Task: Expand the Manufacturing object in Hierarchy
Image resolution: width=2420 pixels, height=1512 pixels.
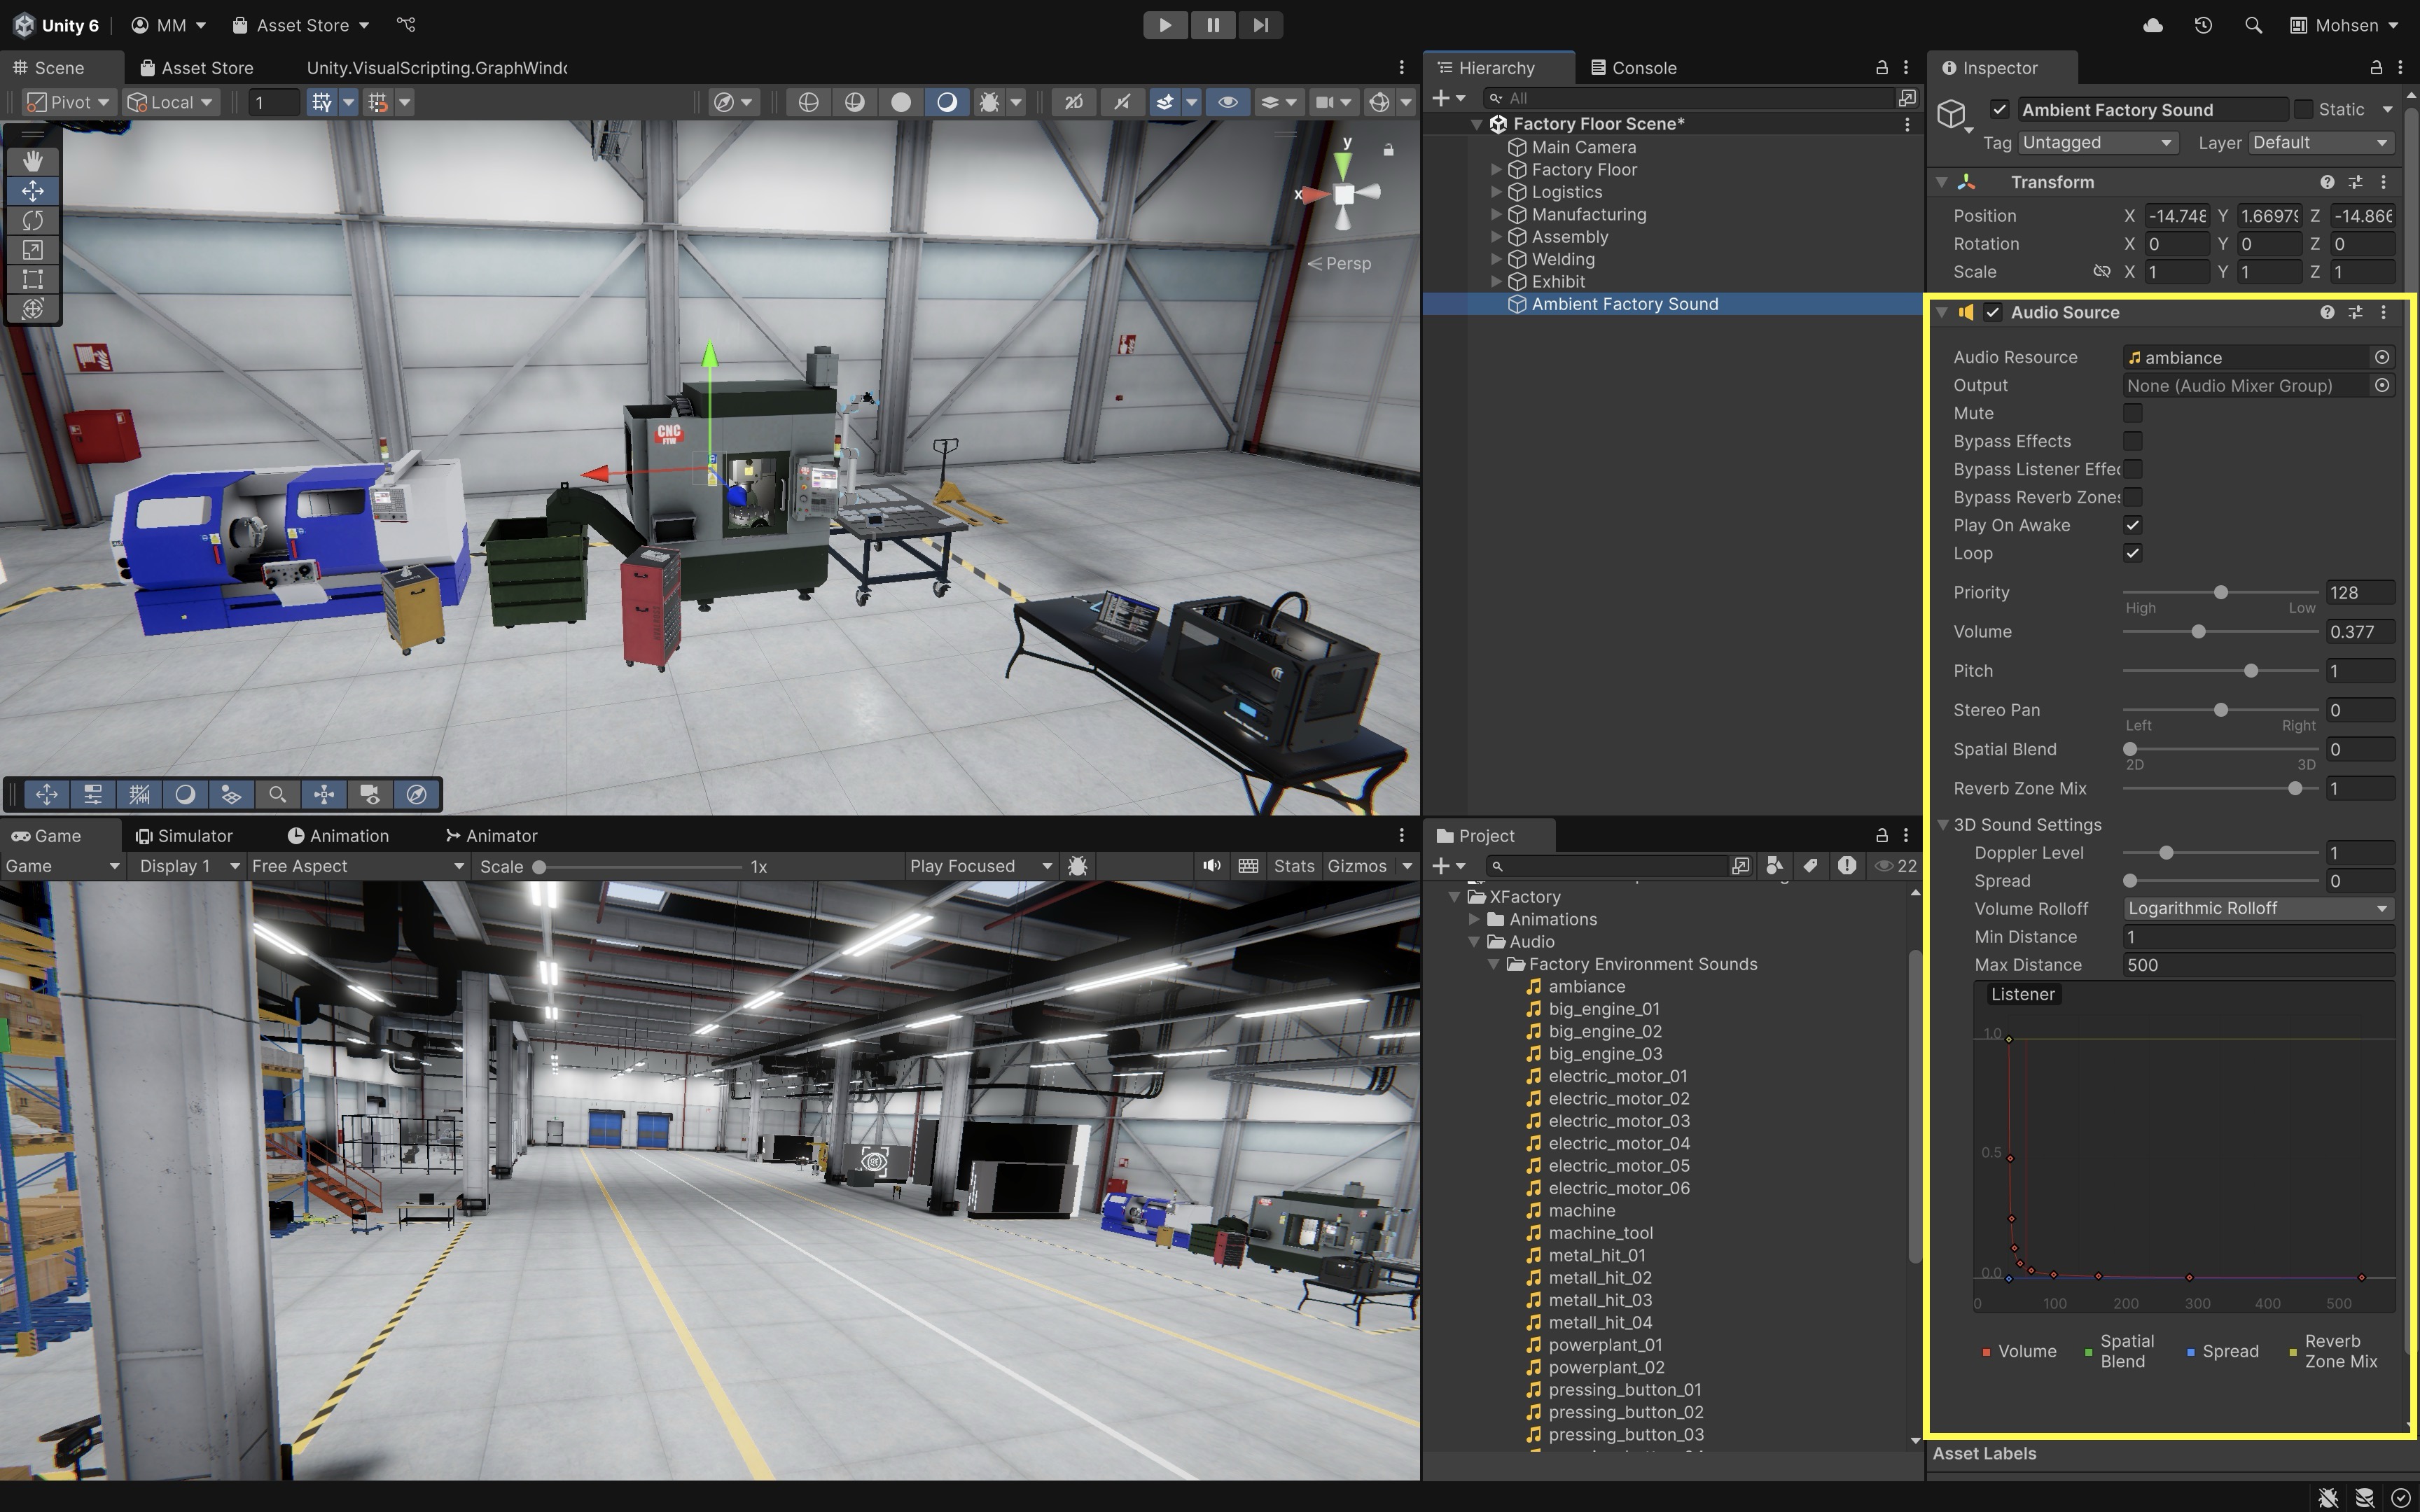Action: 1496,214
